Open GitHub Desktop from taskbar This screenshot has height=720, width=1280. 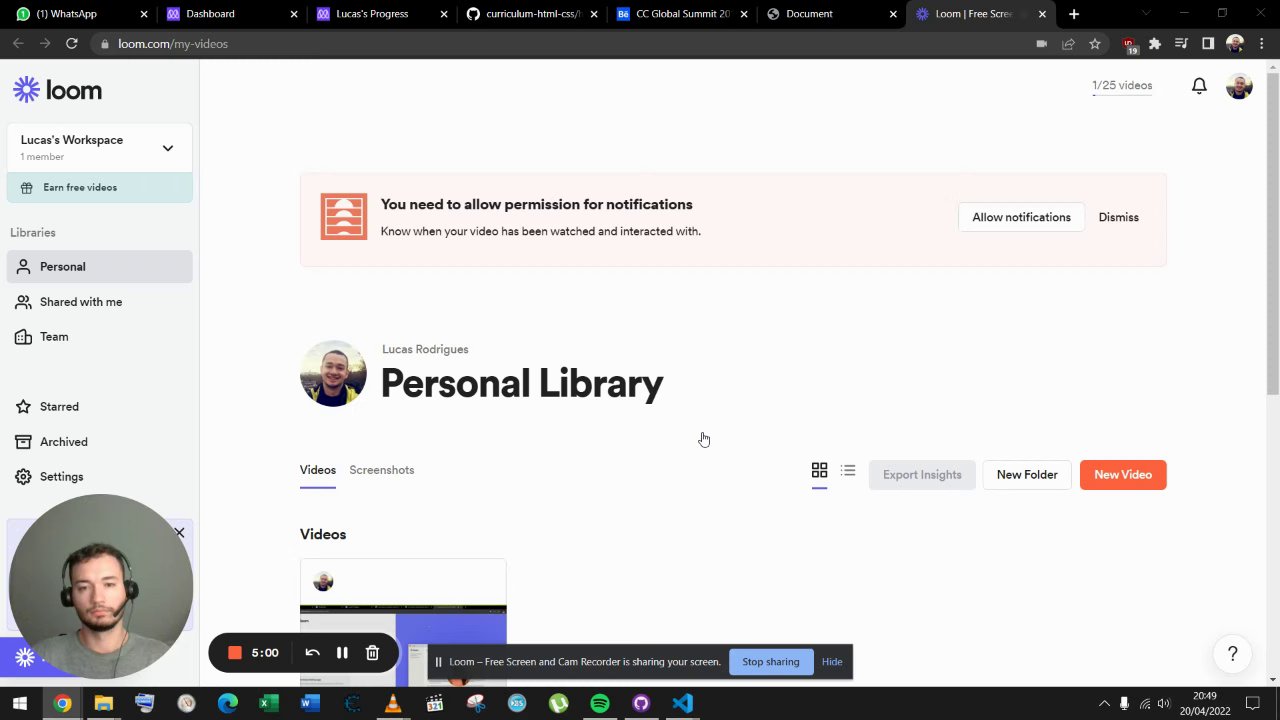[641, 703]
